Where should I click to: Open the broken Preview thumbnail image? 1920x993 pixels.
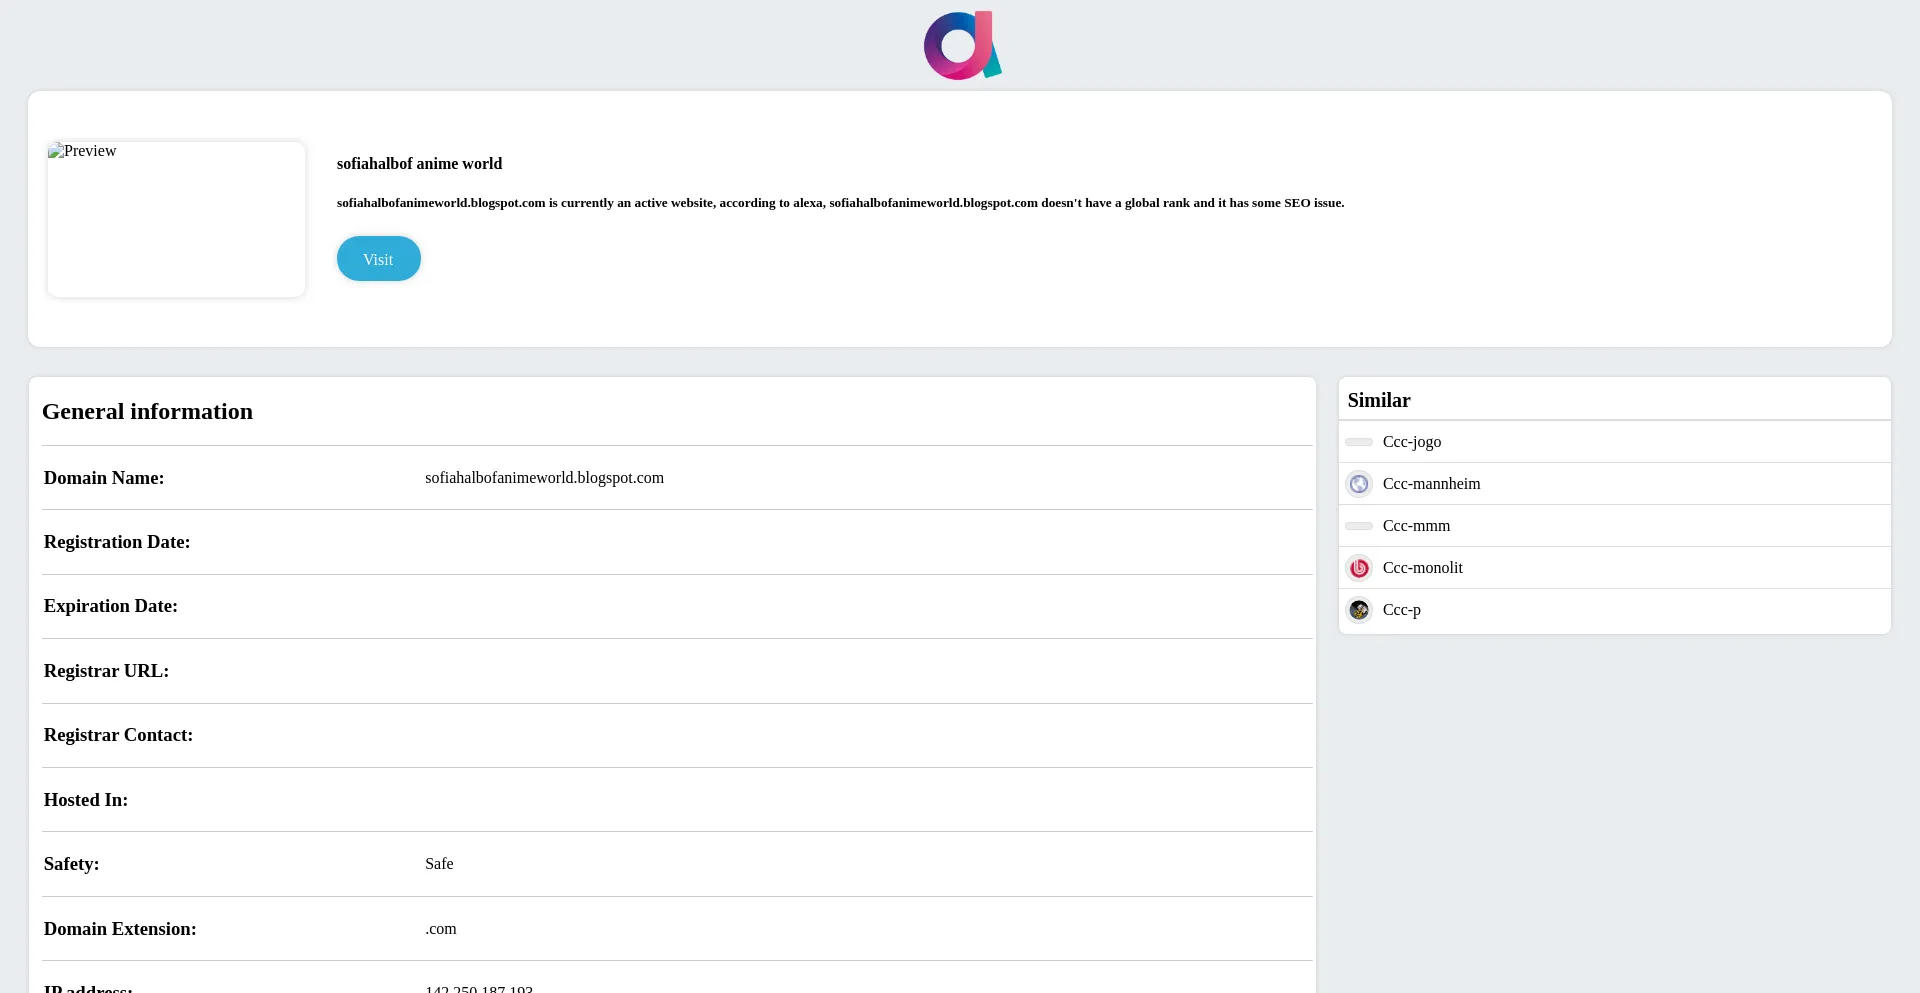(176, 219)
